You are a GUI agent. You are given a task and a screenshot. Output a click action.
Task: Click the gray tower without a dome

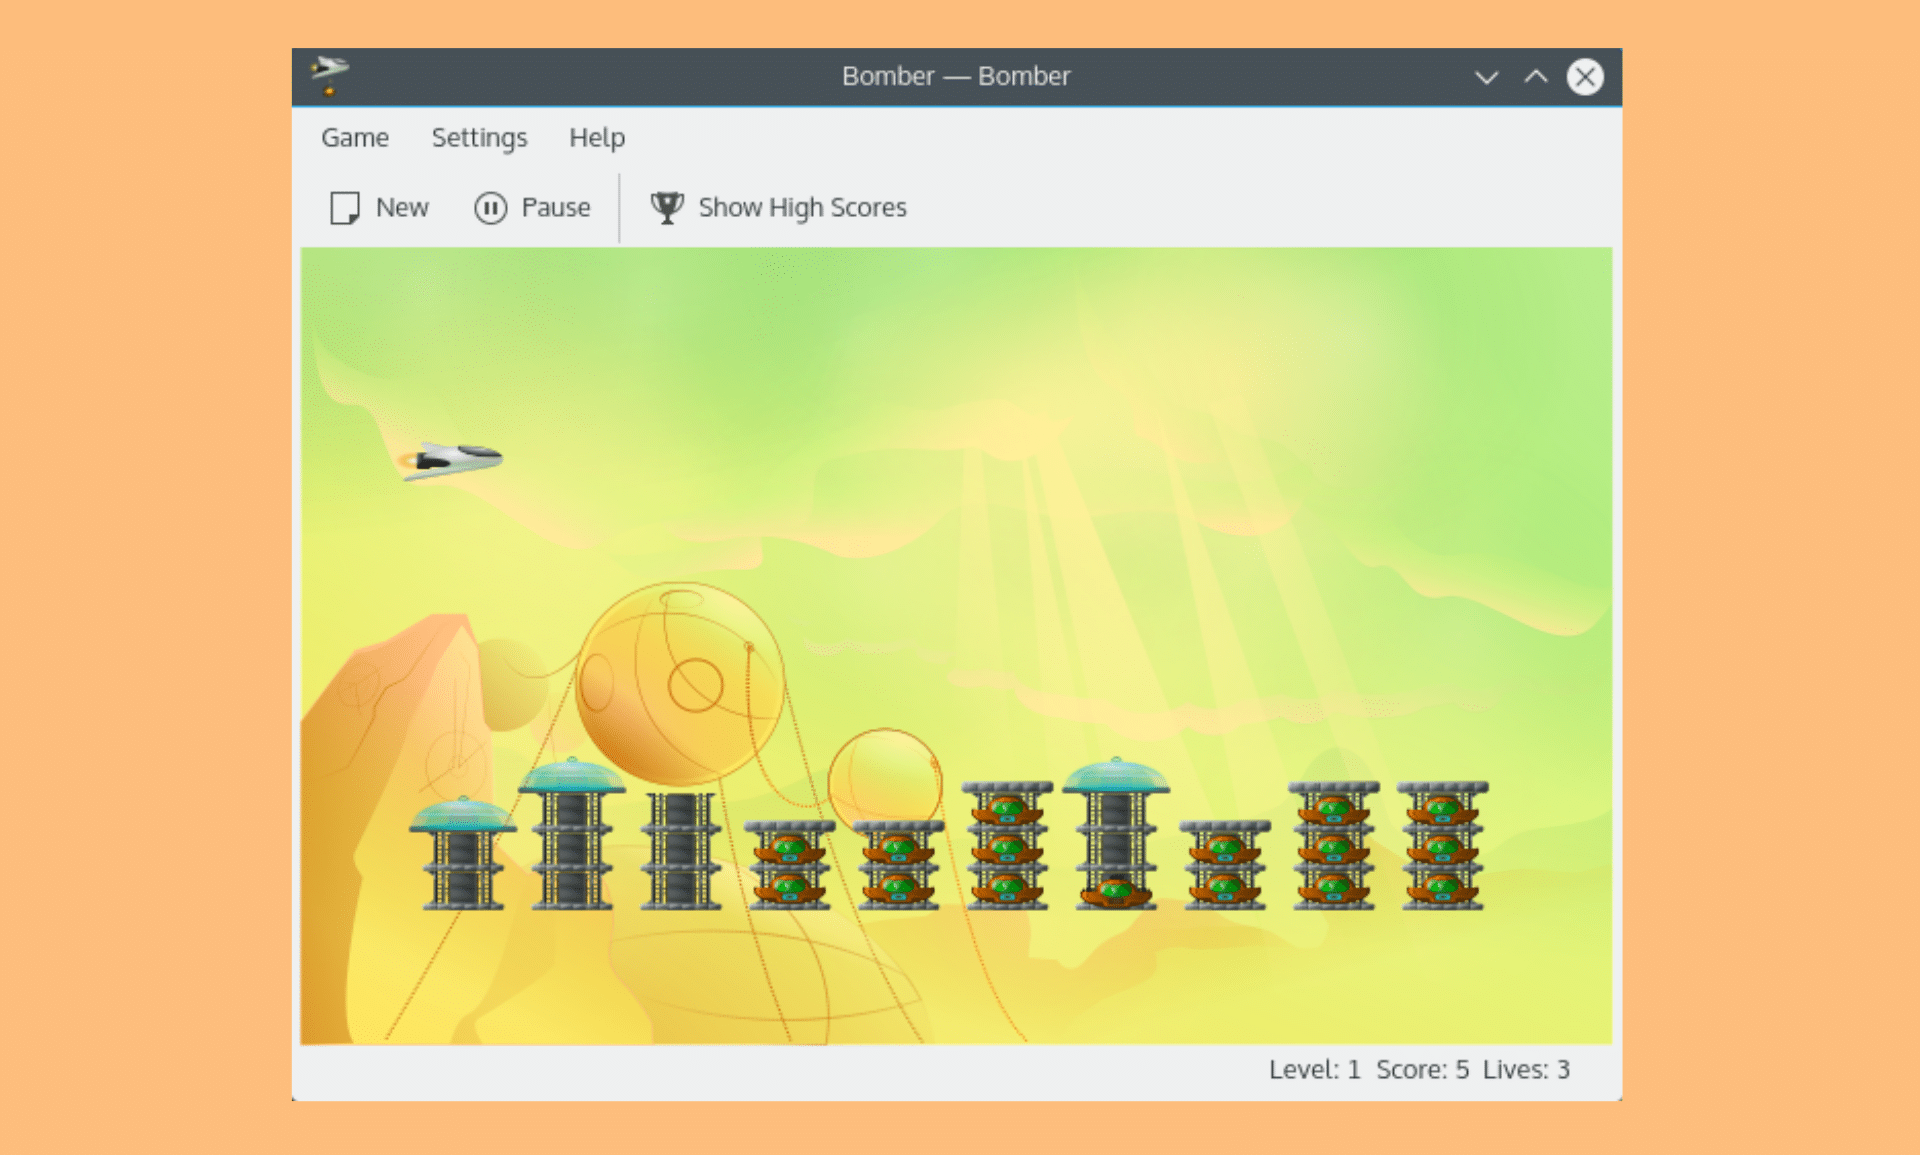(680, 851)
